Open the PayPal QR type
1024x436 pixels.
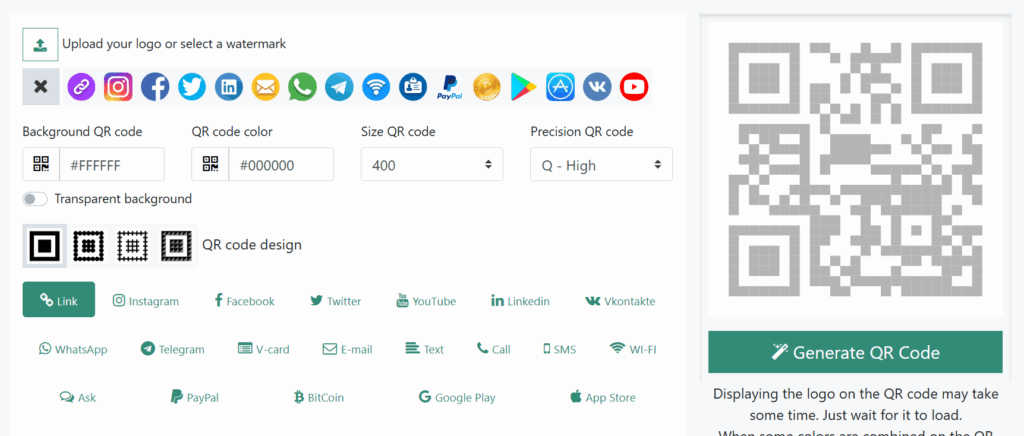click(195, 397)
